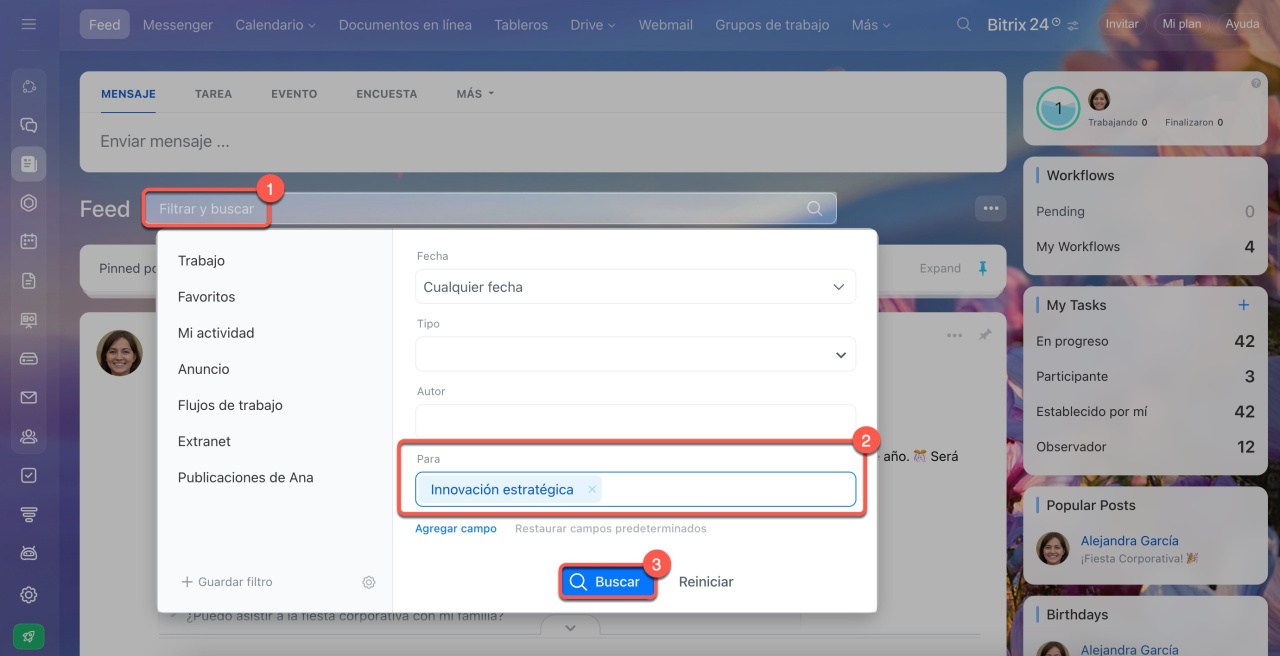Open the settings gear in left sidebar
Image resolution: width=1280 pixels, height=656 pixels.
pyautogui.click(x=29, y=595)
